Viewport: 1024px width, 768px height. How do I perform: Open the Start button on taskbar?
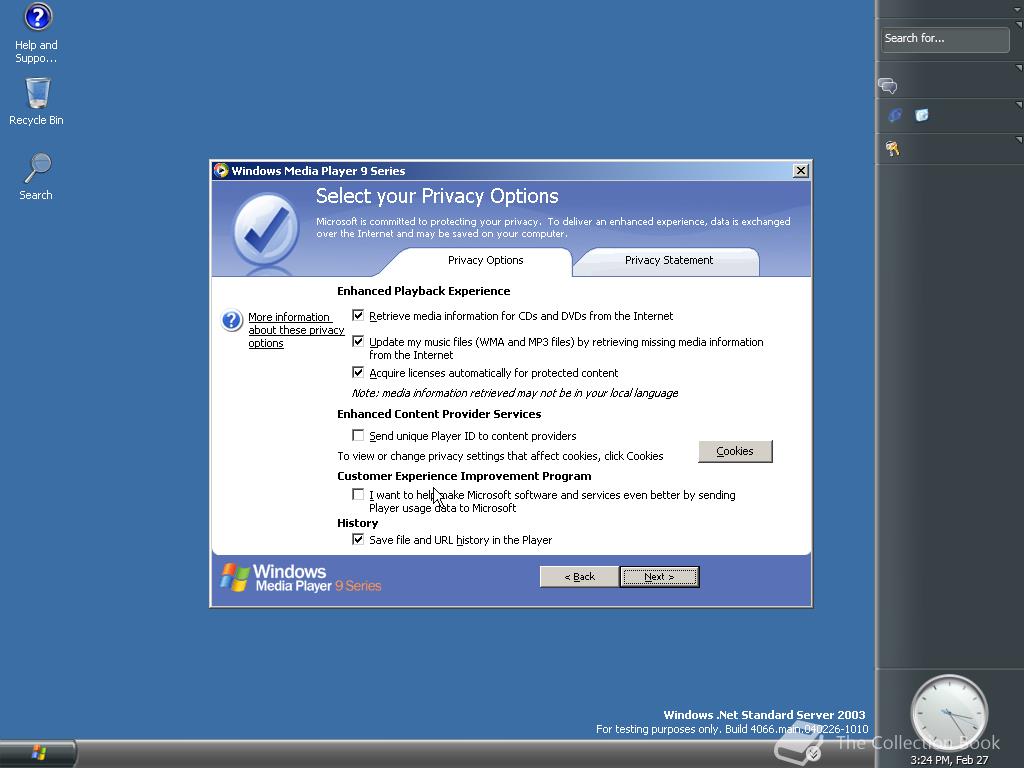click(38, 753)
